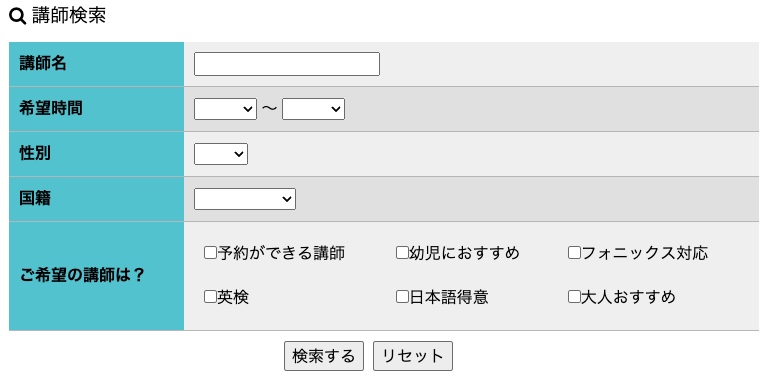This screenshot has width=779, height=382.
Task: Expand the 国籍 dropdown
Action: pyautogui.click(x=244, y=199)
